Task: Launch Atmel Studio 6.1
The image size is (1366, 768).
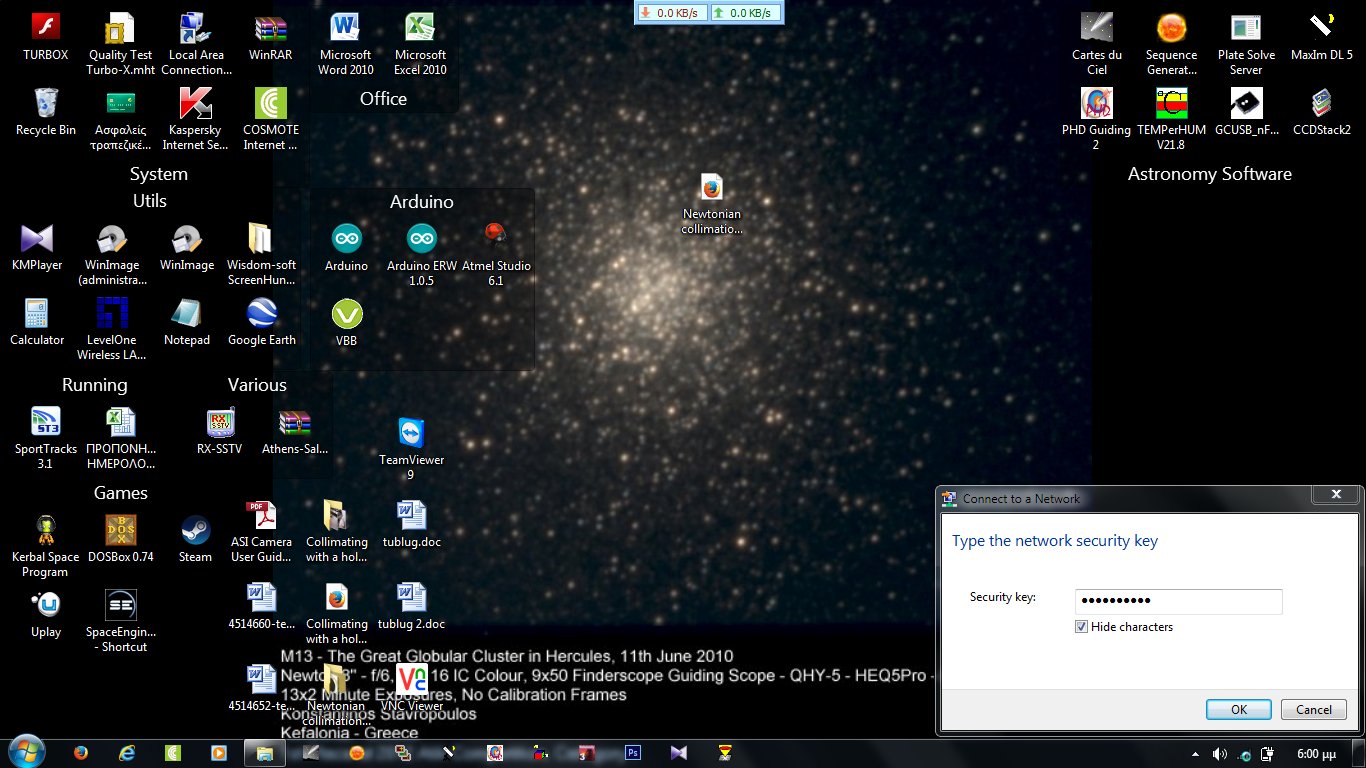Action: click(496, 255)
